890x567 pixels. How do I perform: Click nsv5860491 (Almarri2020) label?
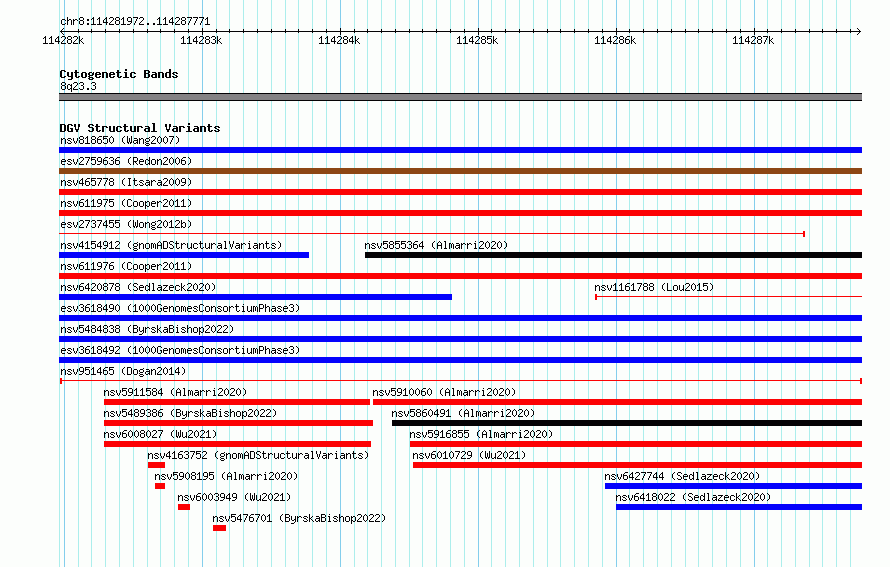point(463,413)
